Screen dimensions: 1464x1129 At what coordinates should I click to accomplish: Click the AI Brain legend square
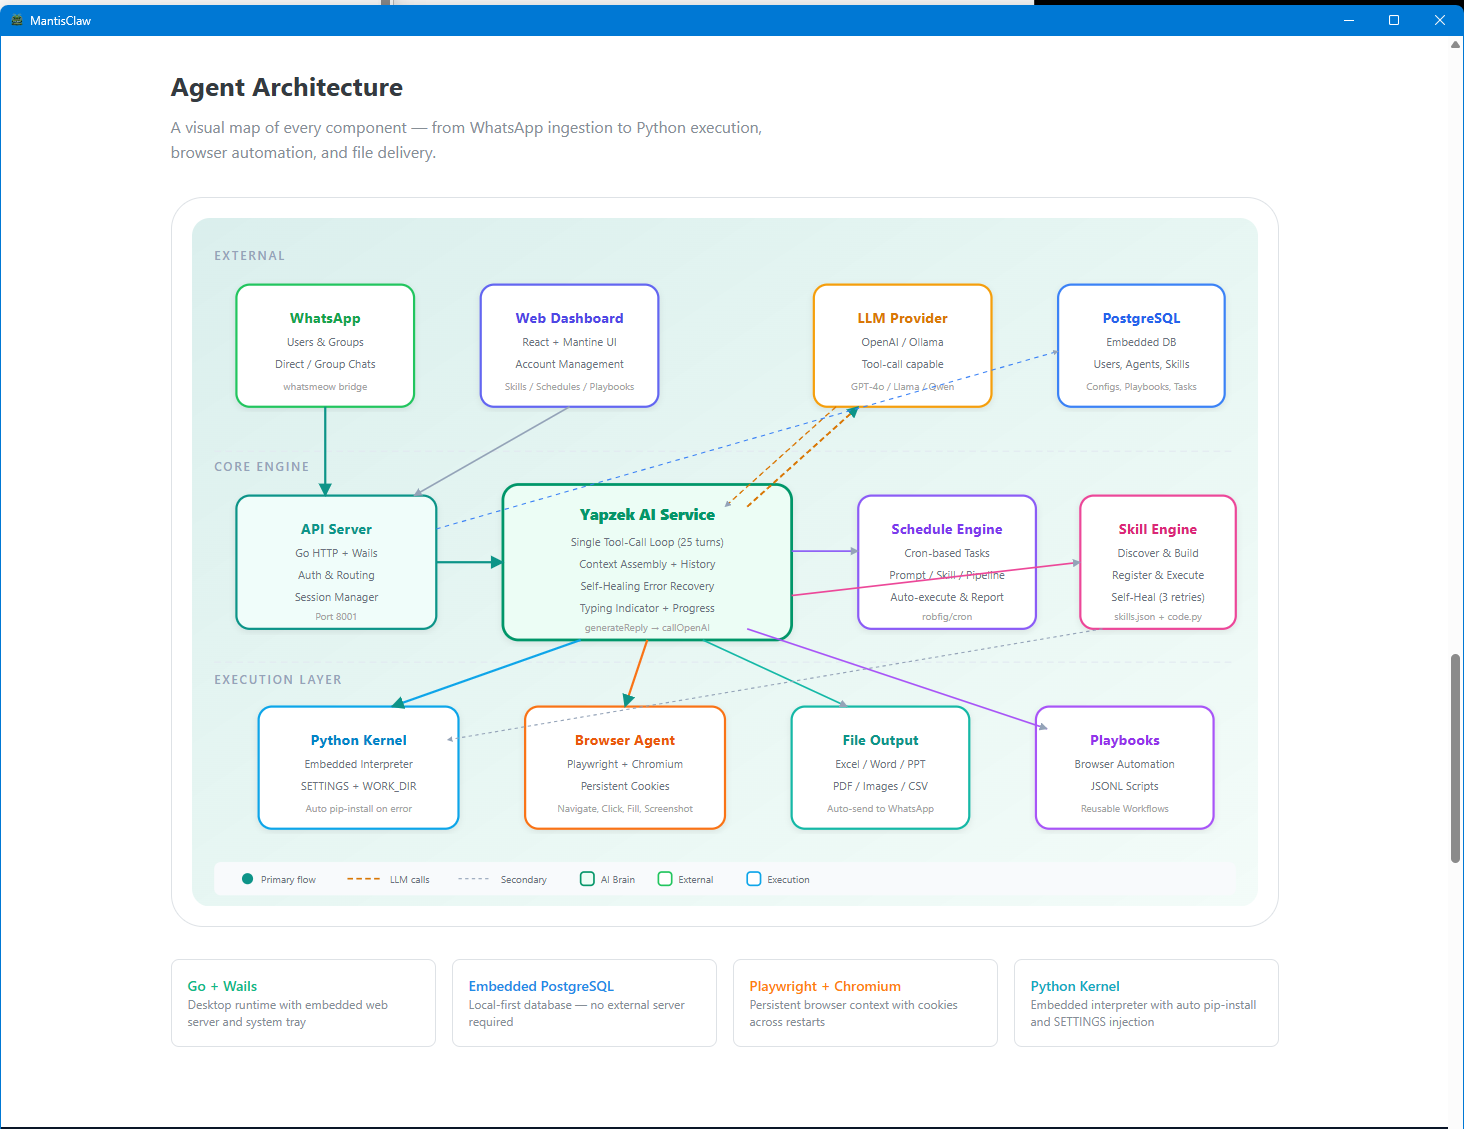tap(587, 879)
